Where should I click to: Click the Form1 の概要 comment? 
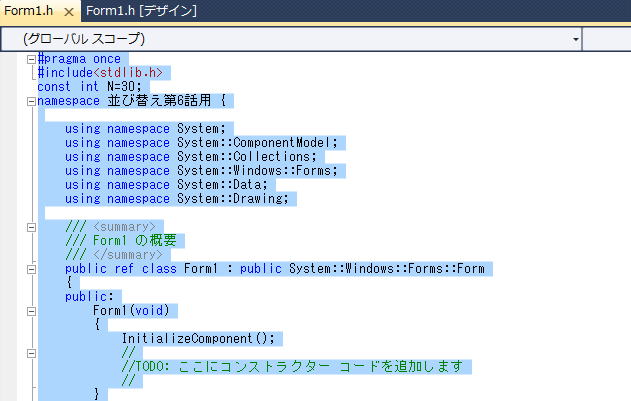[121, 241]
